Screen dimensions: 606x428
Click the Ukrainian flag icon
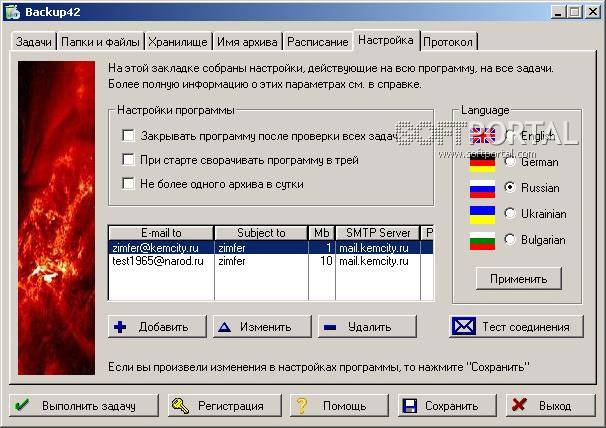pos(482,215)
